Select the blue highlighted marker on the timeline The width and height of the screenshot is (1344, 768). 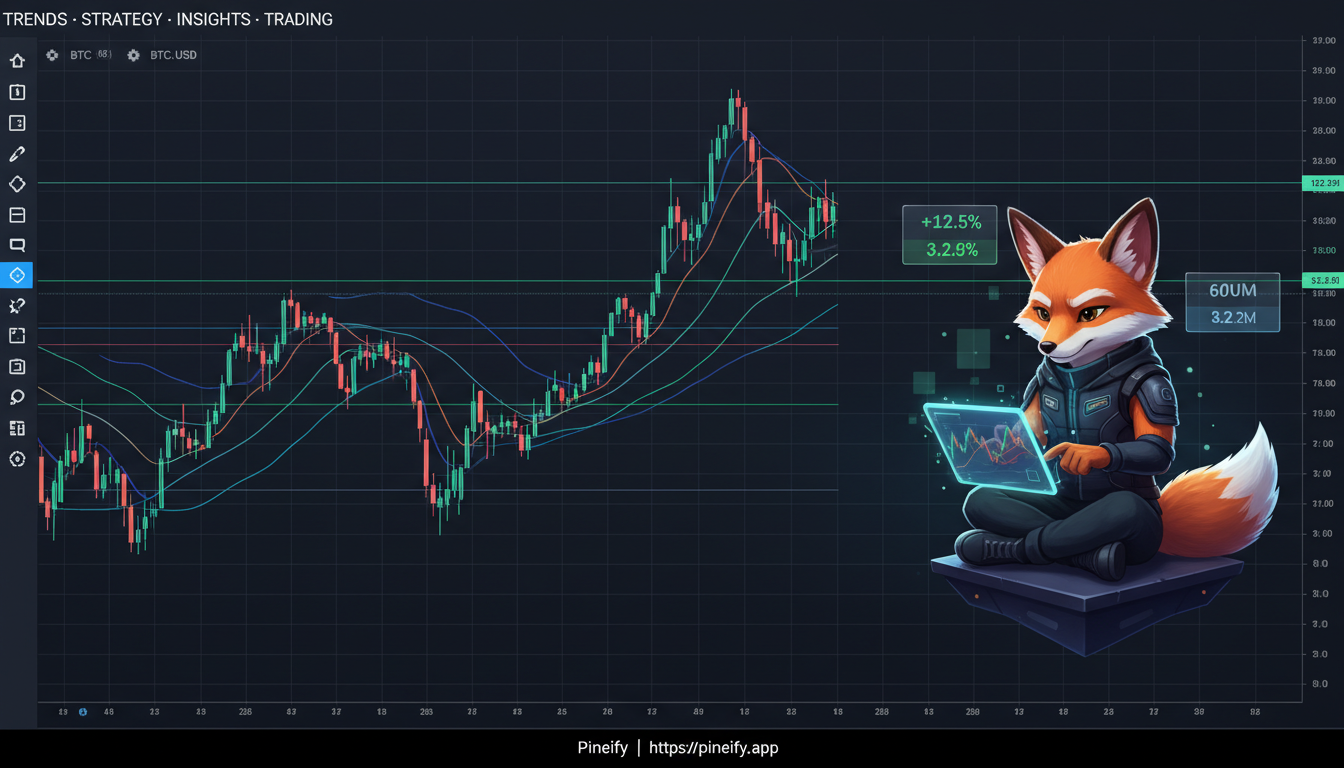[x=83, y=712]
